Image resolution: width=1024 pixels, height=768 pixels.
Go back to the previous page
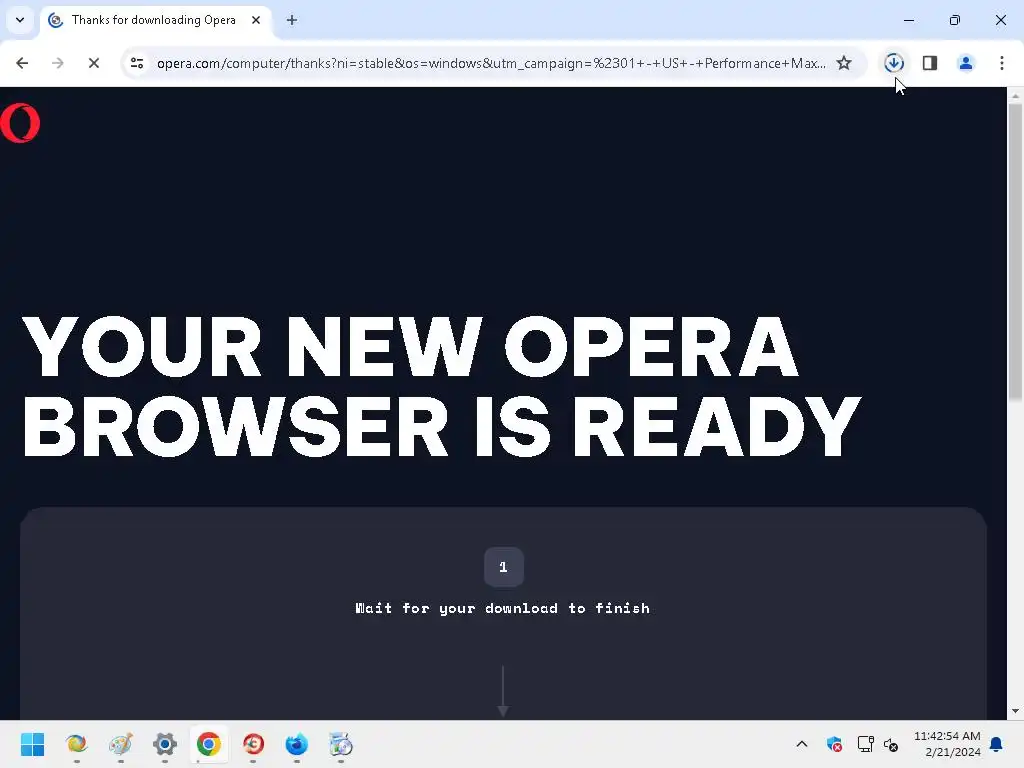click(x=22, y=63)
